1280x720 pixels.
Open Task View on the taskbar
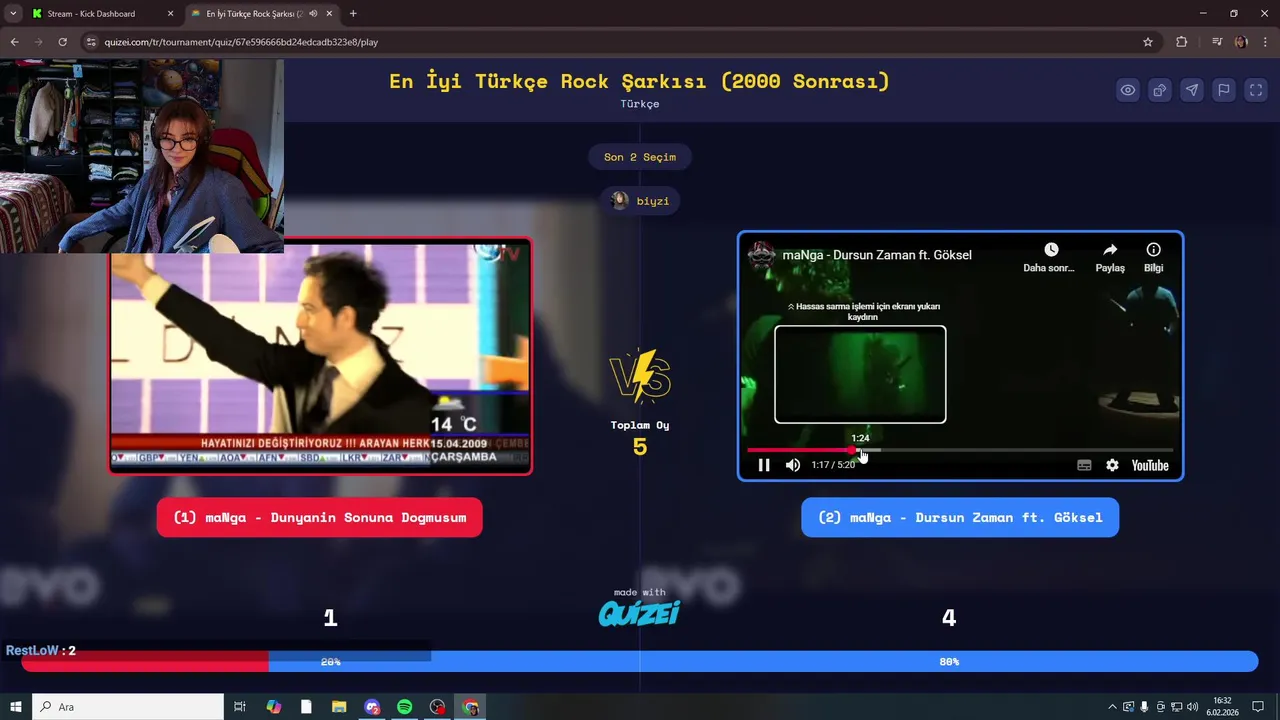click(240, 707)
